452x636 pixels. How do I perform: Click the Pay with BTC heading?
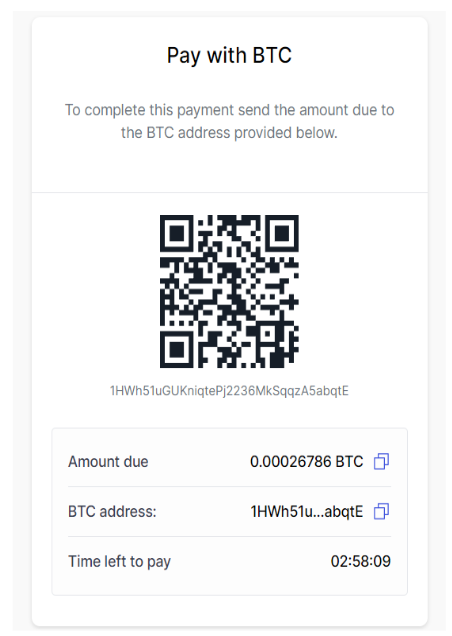point(229,56)
